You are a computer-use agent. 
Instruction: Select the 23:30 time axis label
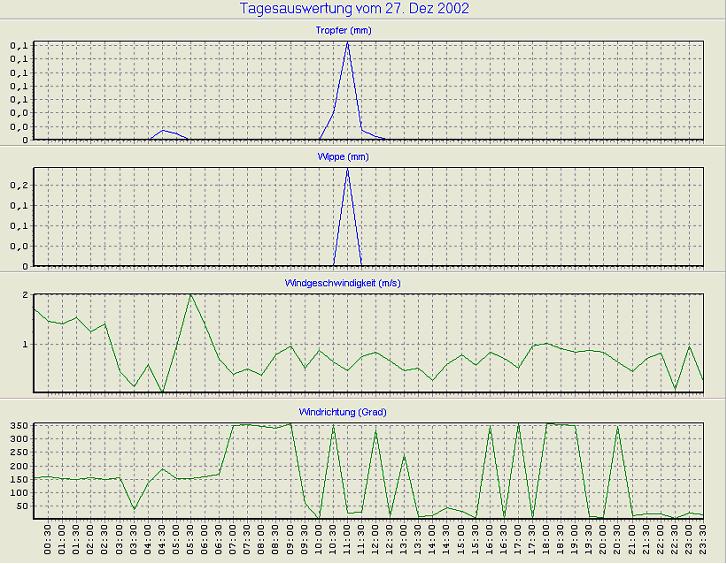pos(703,542)
